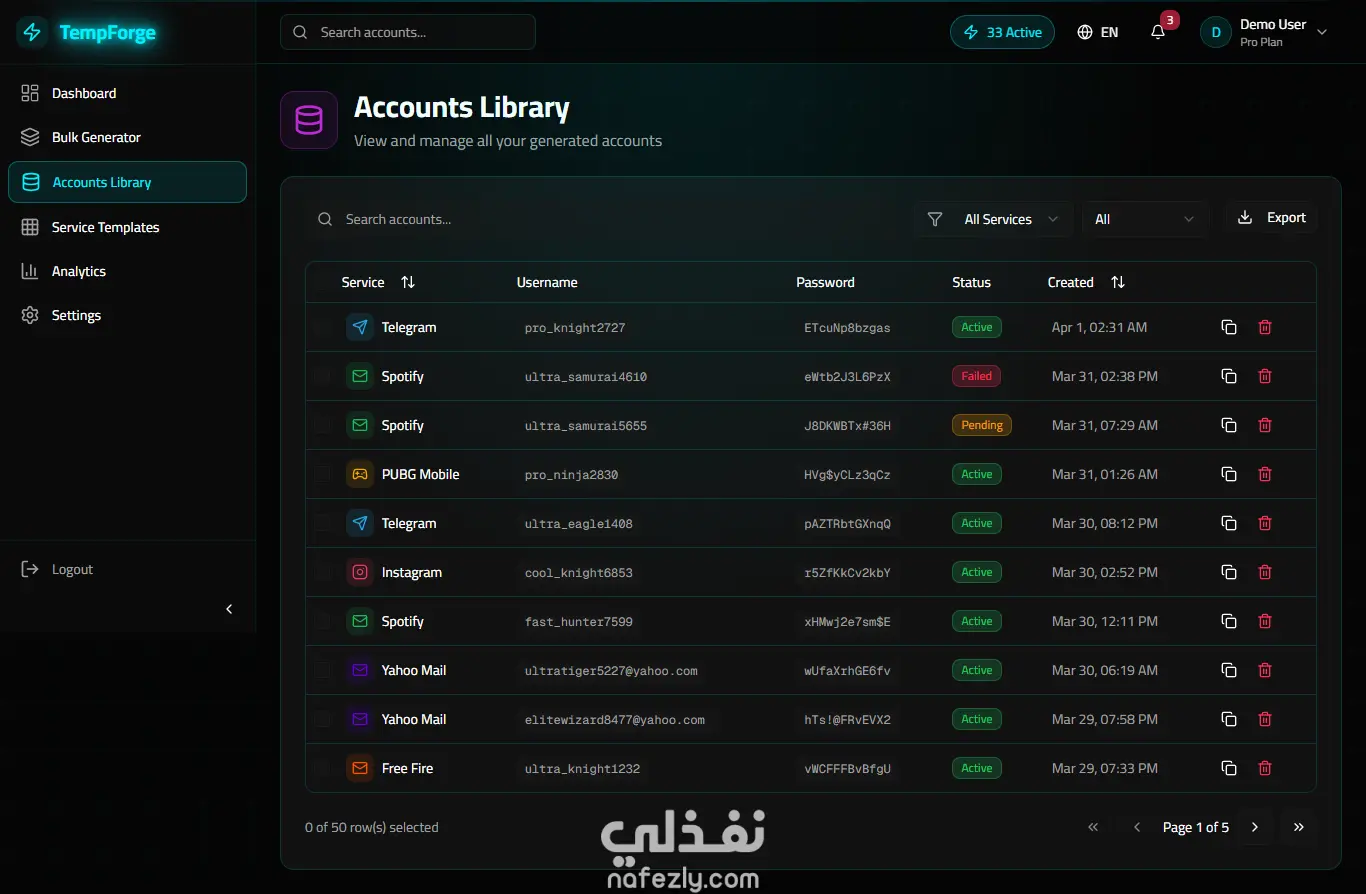Viewport: 1366px width, 894px height.
Task: Click the Page 1 of 5 label
Action: [1196, 827]
